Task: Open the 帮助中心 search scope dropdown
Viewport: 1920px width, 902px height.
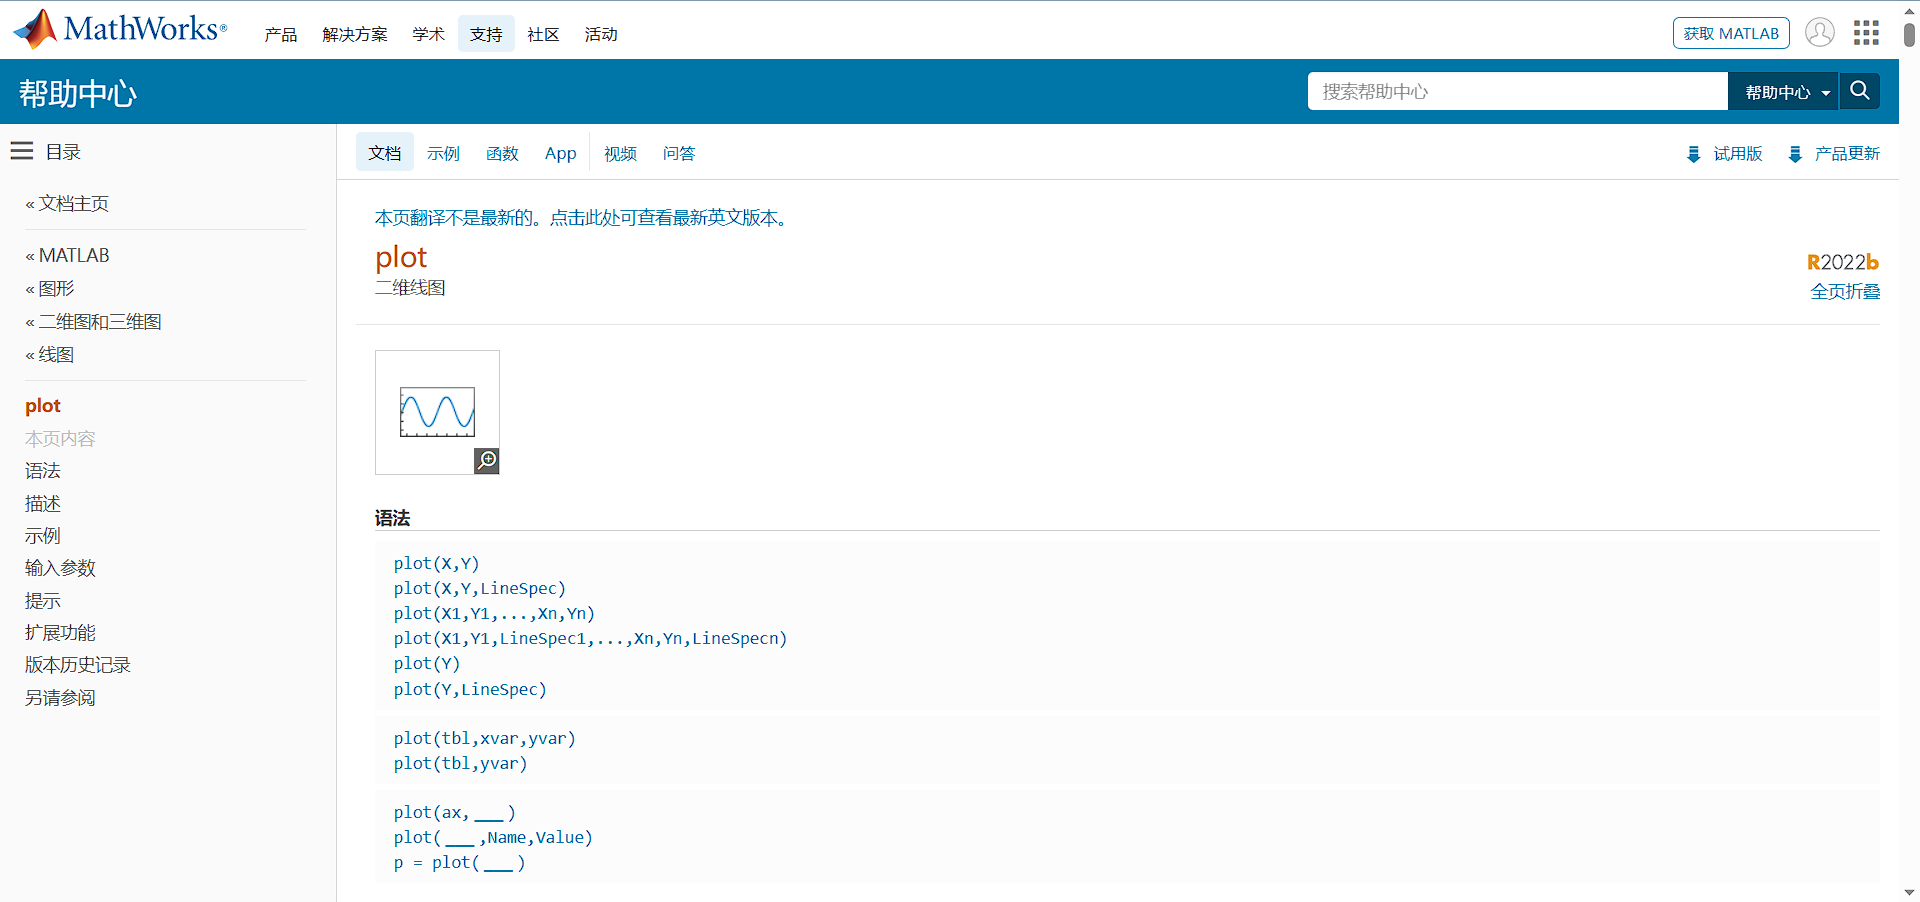Action: point(1783,92)
